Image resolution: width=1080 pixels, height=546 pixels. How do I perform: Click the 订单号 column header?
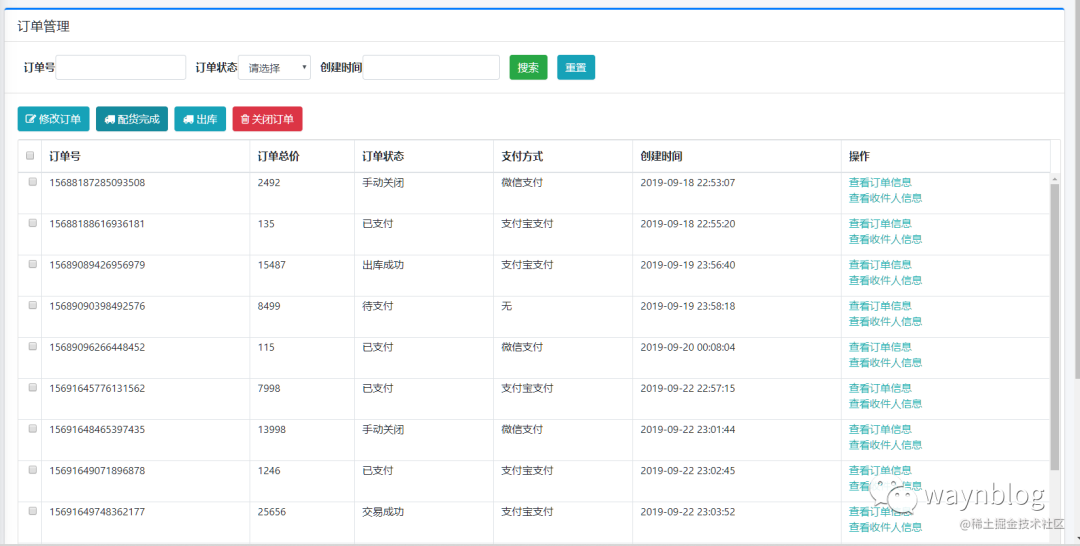[x=65, y=156]
